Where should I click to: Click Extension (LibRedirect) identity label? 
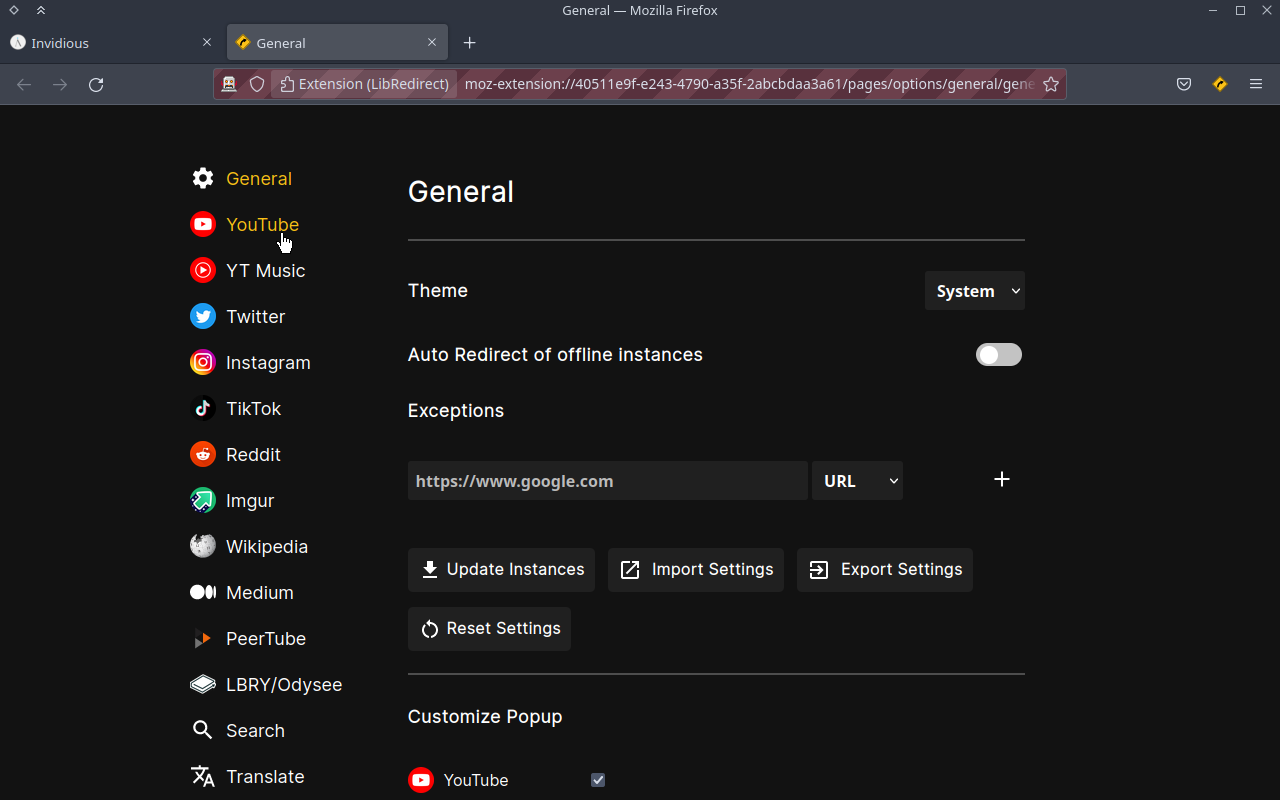[x=365, y=84]
